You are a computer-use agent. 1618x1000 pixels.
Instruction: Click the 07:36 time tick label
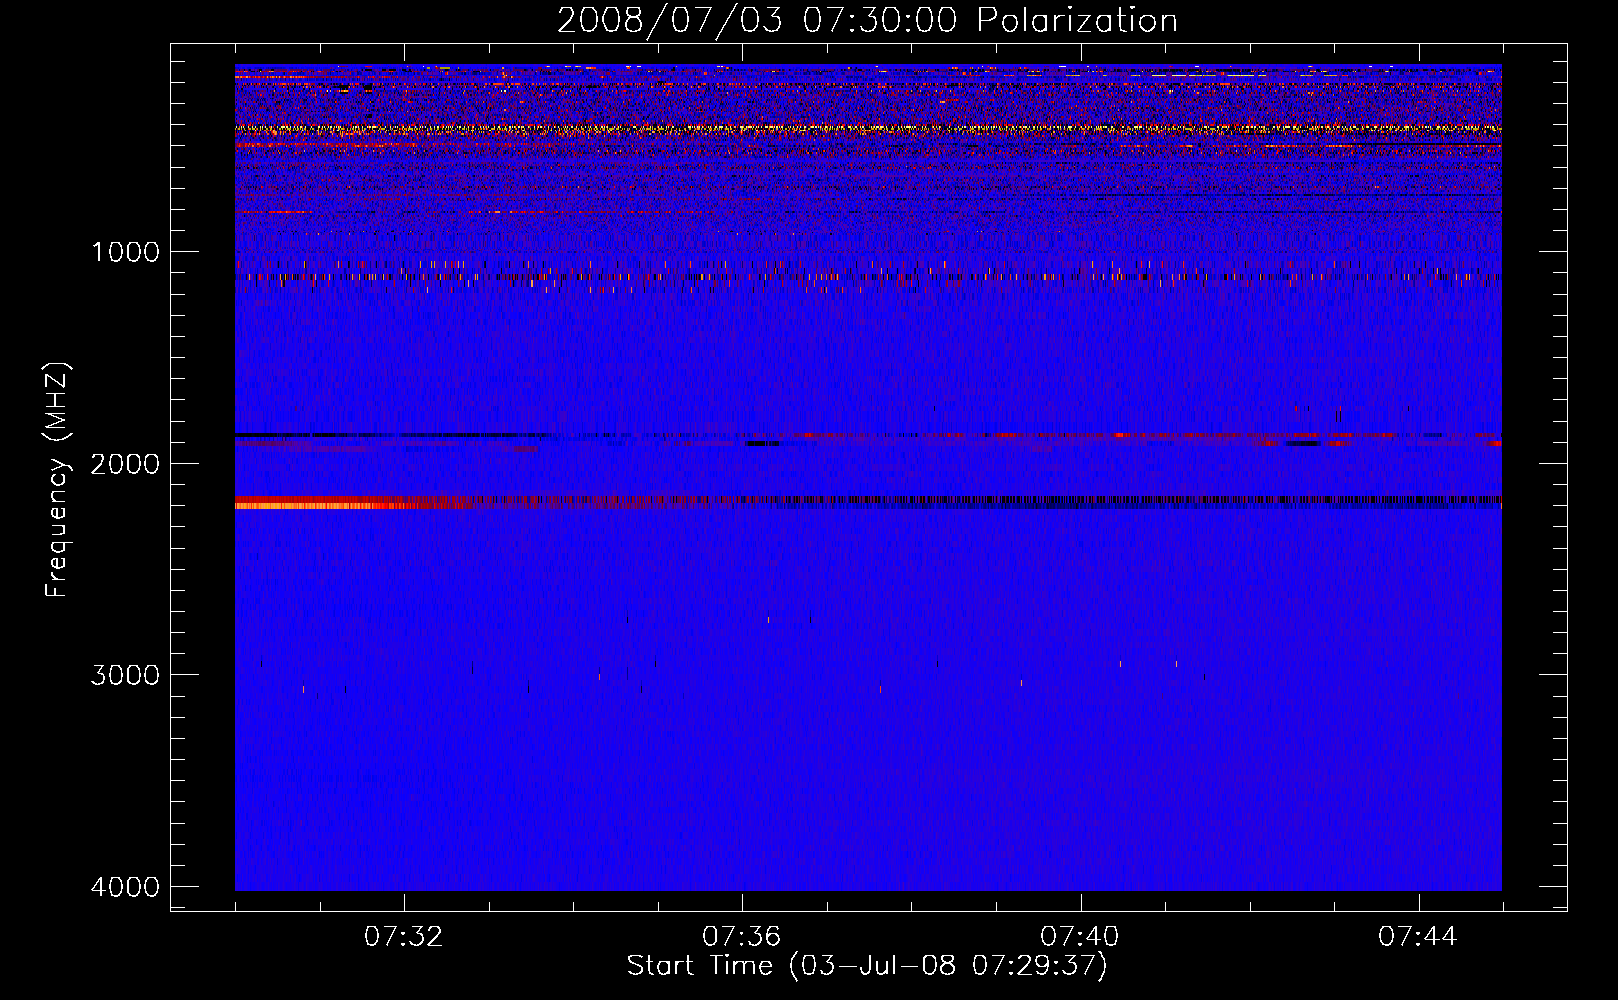coord(742,937)
